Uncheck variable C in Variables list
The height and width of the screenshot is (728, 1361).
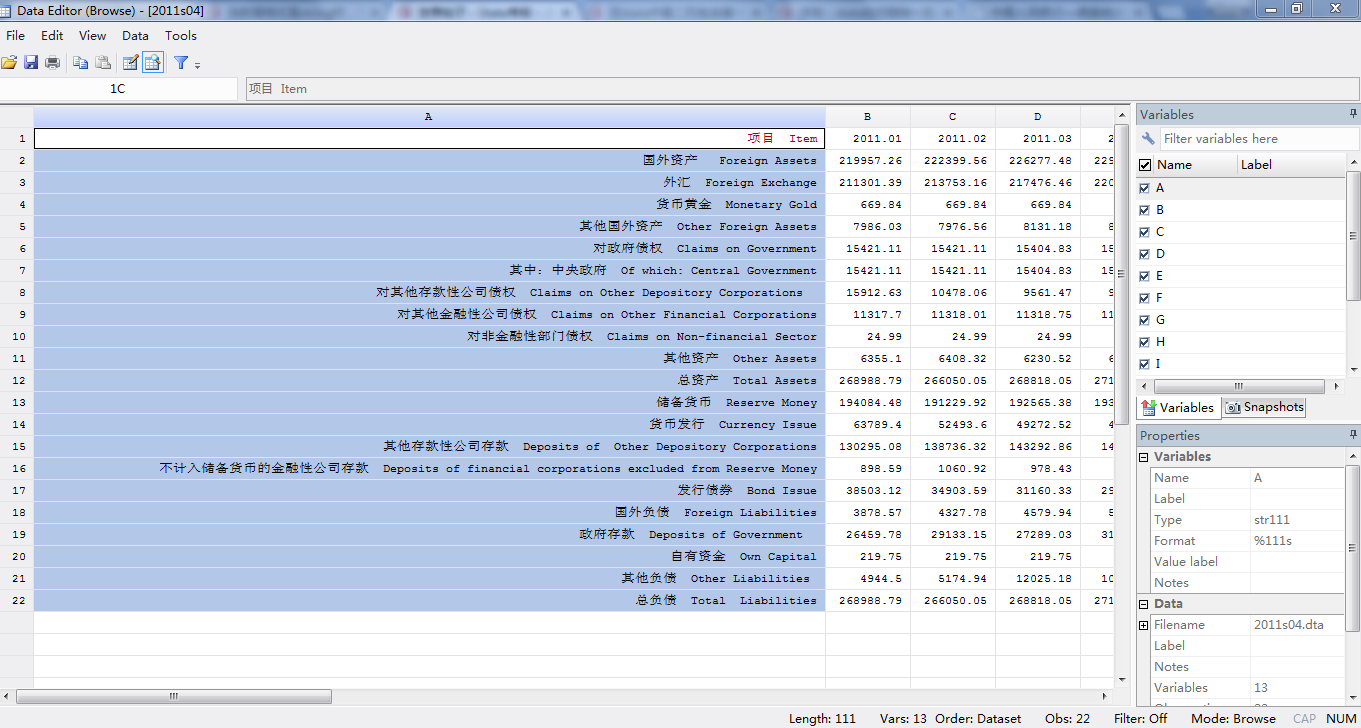click(x=1145, y=232)
